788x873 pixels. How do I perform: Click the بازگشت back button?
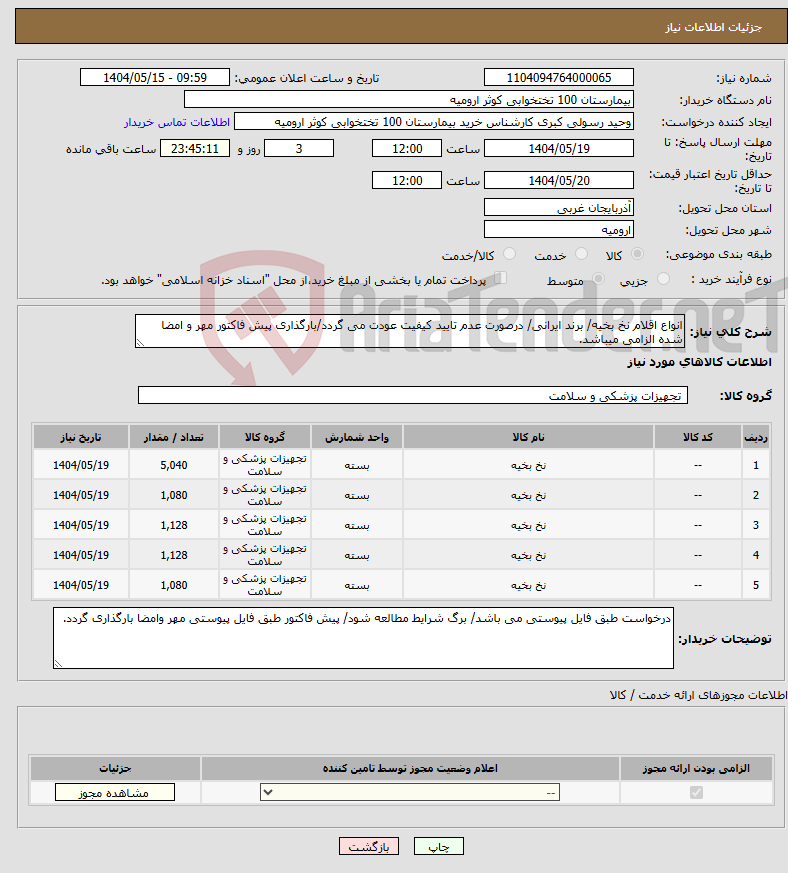point(369,846)
